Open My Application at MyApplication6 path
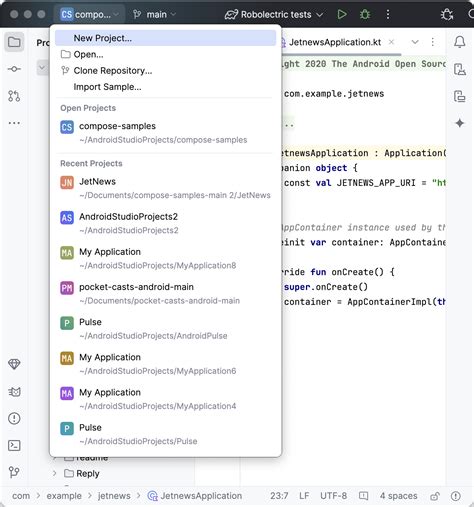474x507 pixels. coord(165,364)
